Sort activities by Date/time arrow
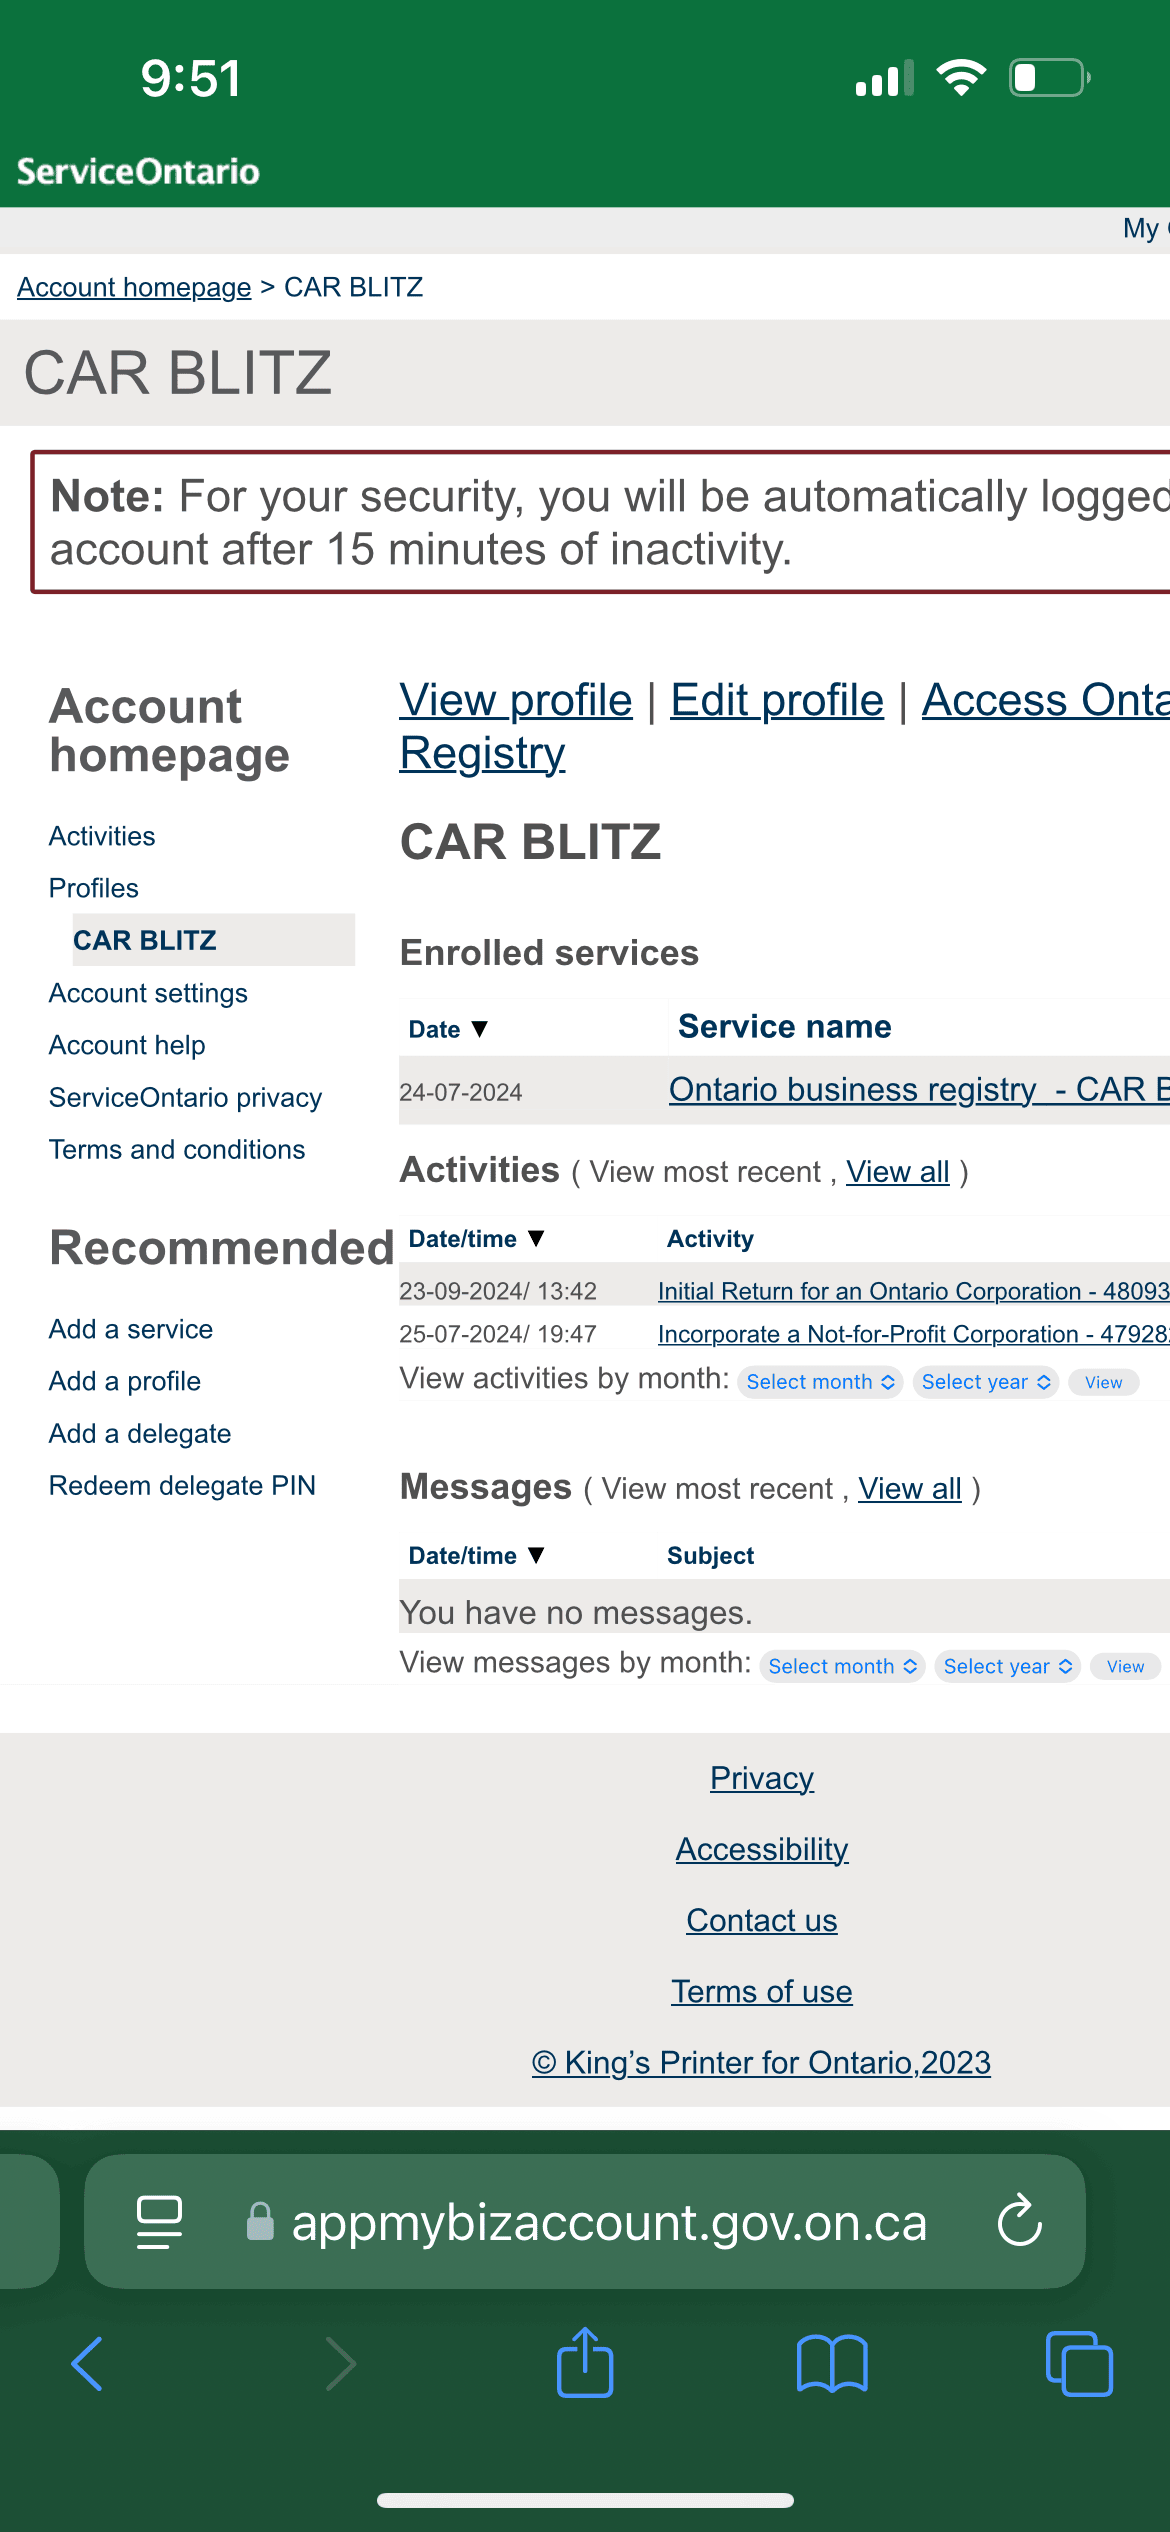The height and width of the screenshot is (2532, 1170). tap(537, 1239)
